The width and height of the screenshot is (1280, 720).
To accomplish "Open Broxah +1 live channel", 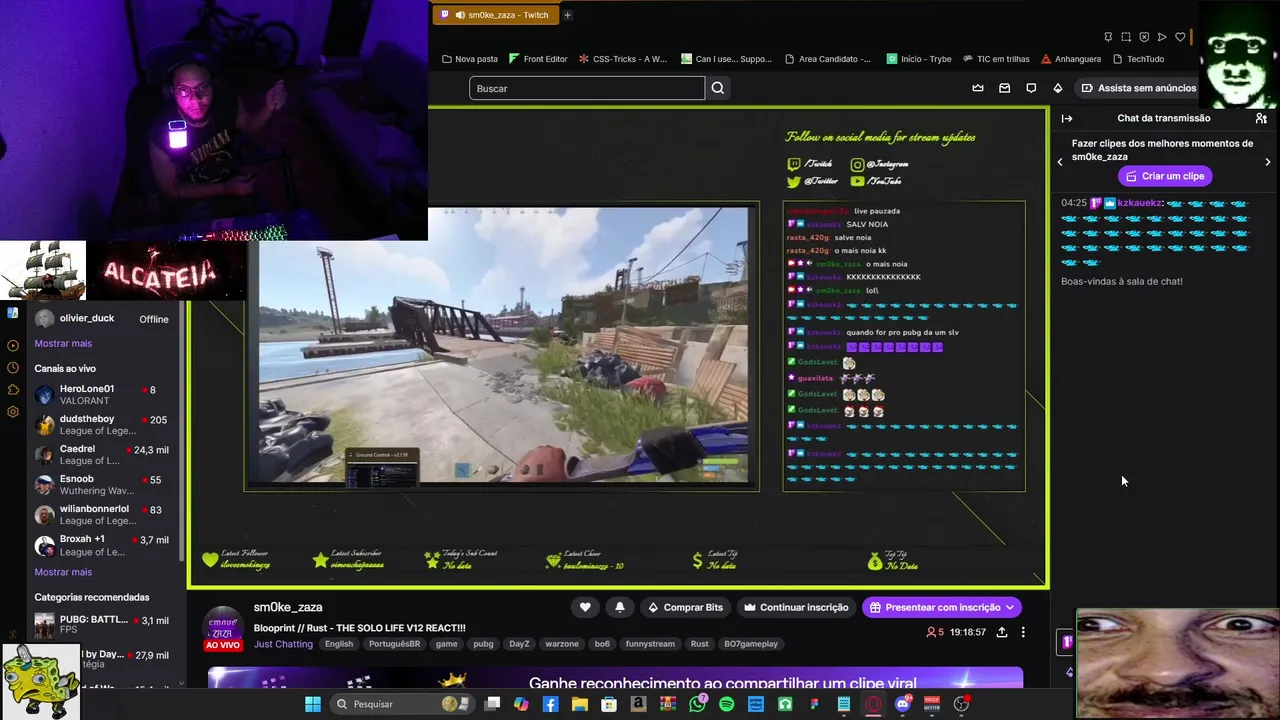I will pyautogui.click(x=104, y=545).
